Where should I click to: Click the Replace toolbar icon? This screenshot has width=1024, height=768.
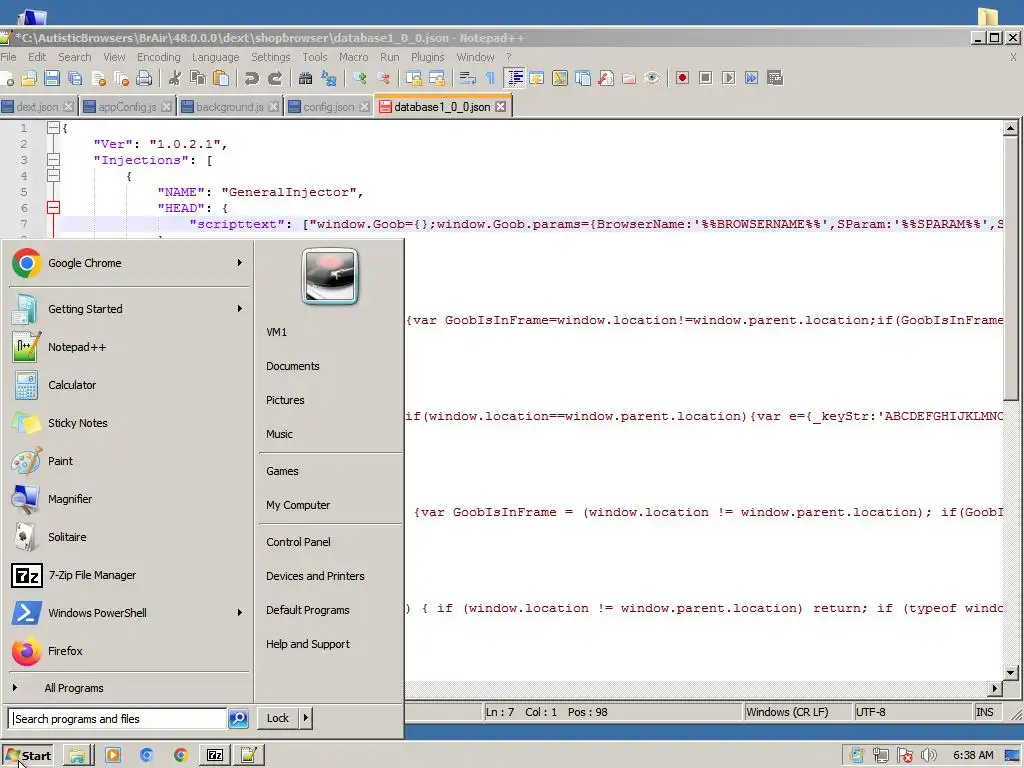coord(328,78)
